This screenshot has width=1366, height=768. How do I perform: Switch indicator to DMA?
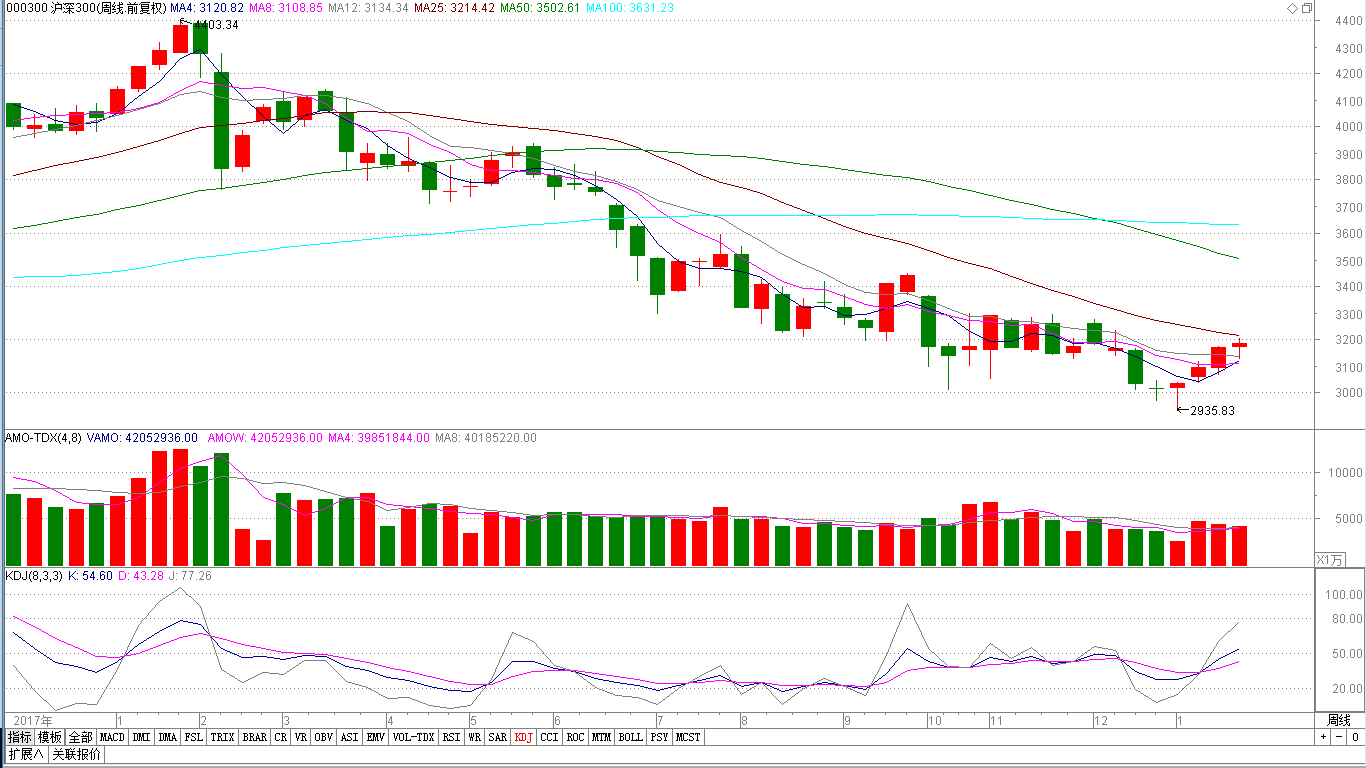[168, 737]
